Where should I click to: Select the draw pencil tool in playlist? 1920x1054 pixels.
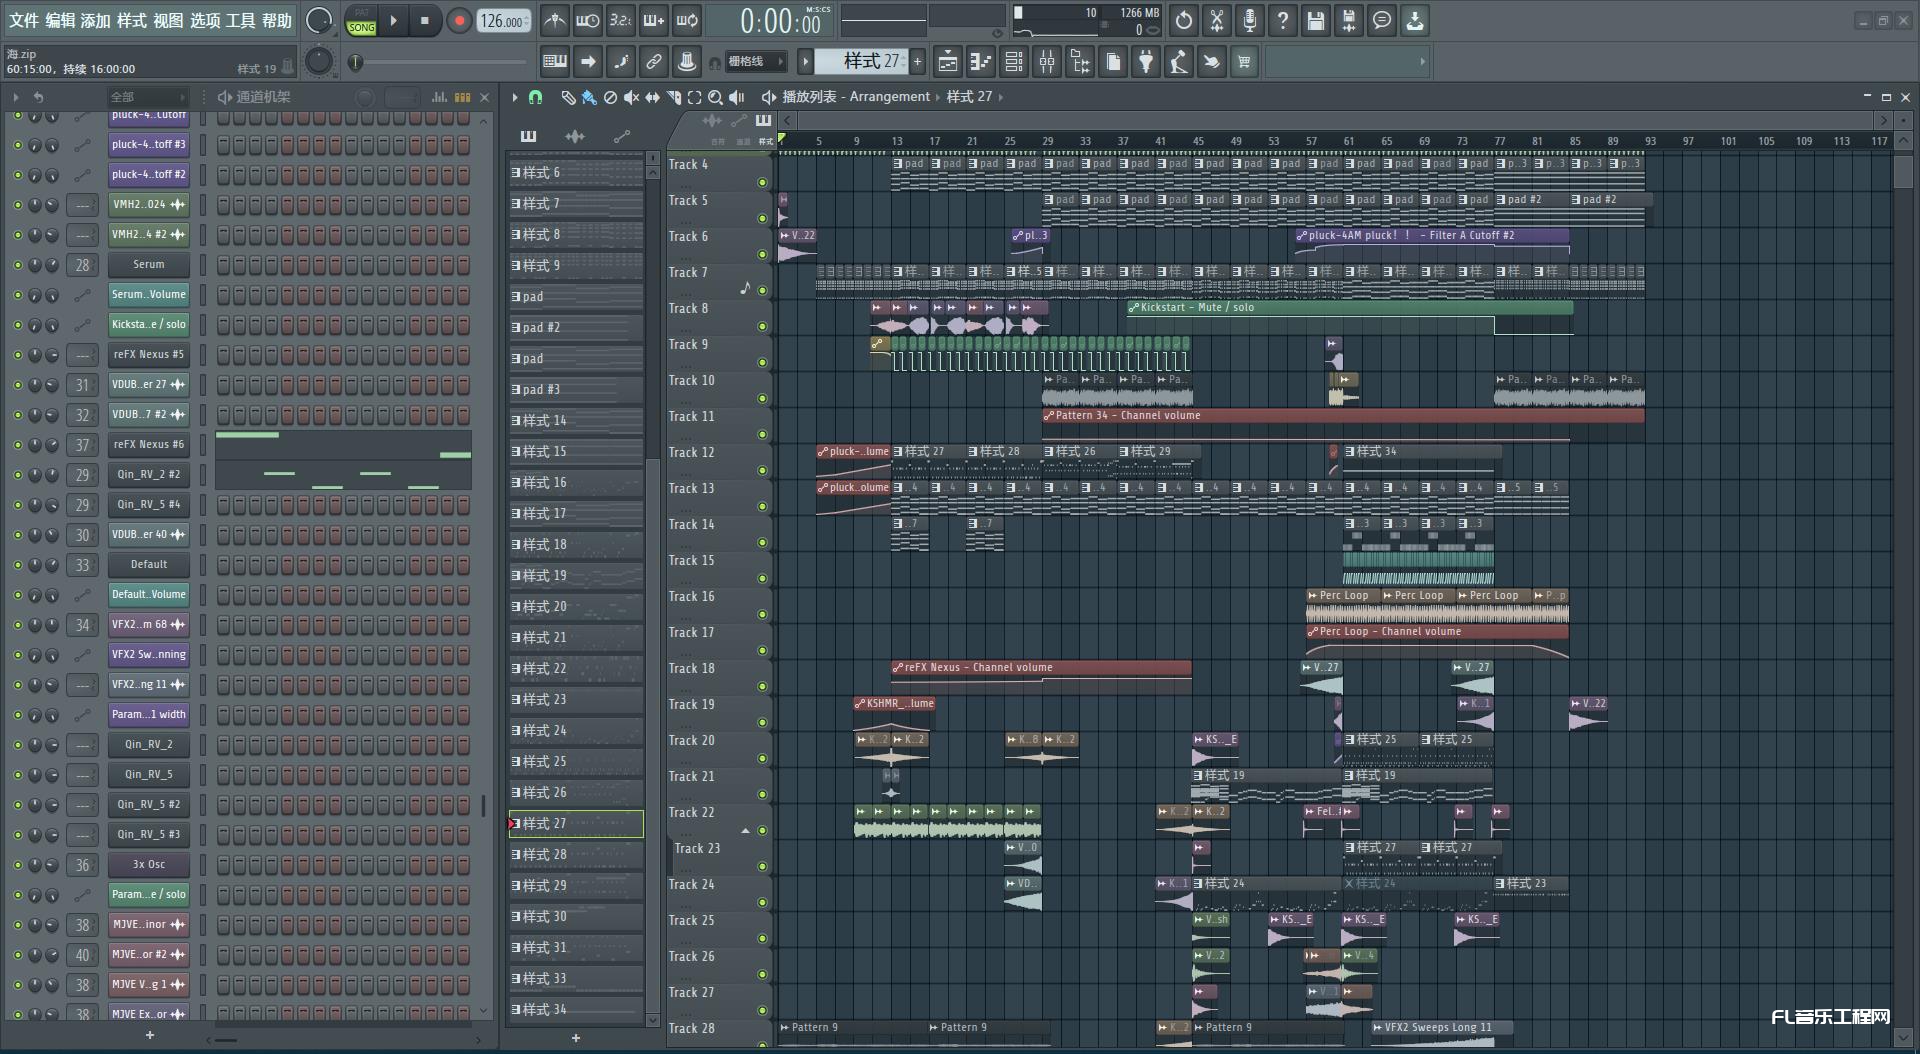tap(568, 97)
